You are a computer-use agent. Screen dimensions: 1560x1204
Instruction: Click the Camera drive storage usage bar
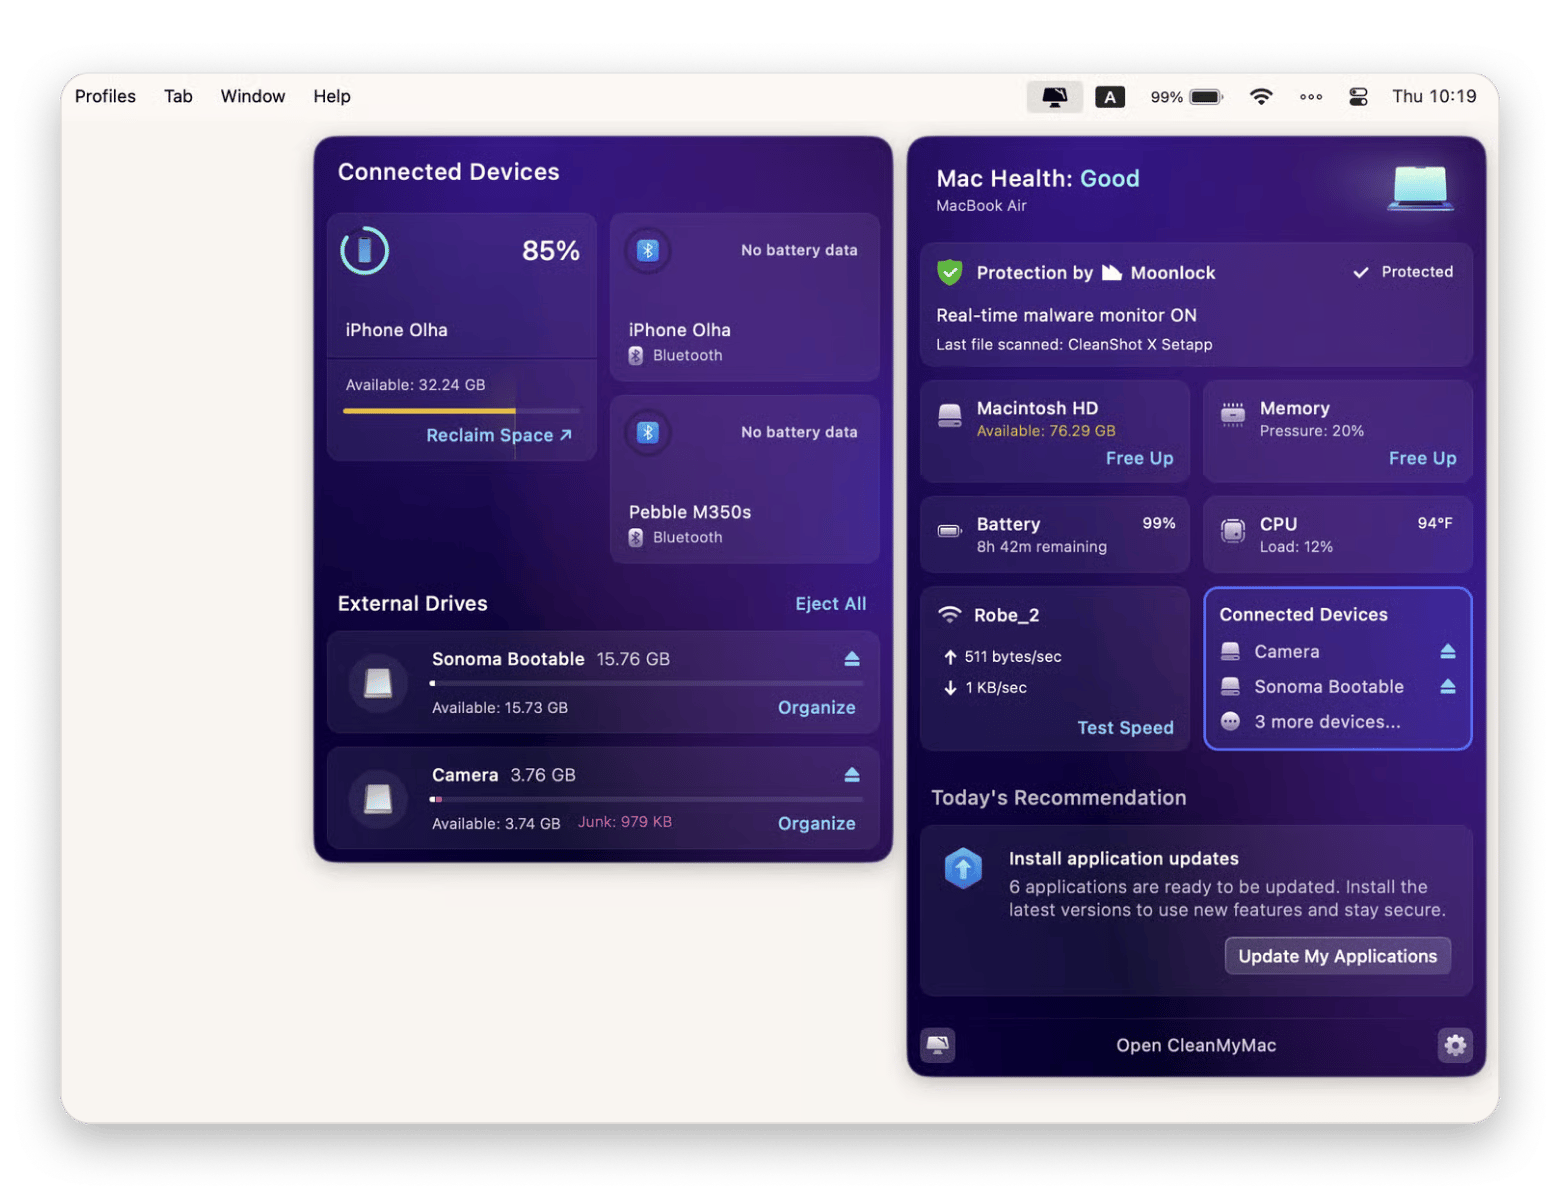[647, 800]
